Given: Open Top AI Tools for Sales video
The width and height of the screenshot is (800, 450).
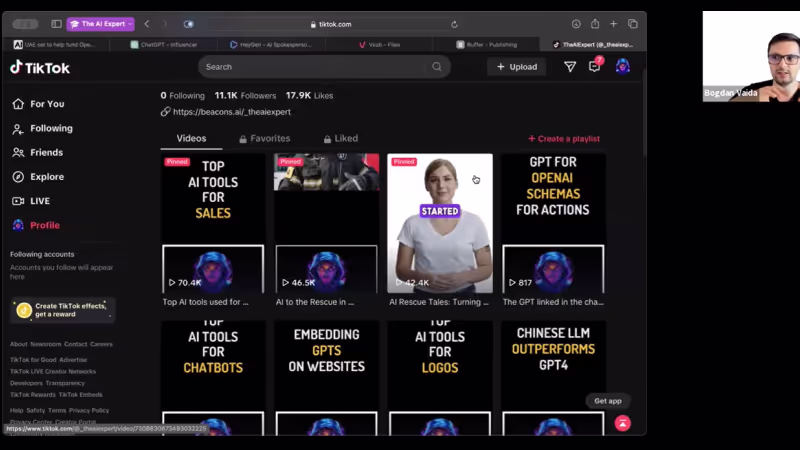Looking at the screenshot, I should pyautogui.click(x=213, y=223).
